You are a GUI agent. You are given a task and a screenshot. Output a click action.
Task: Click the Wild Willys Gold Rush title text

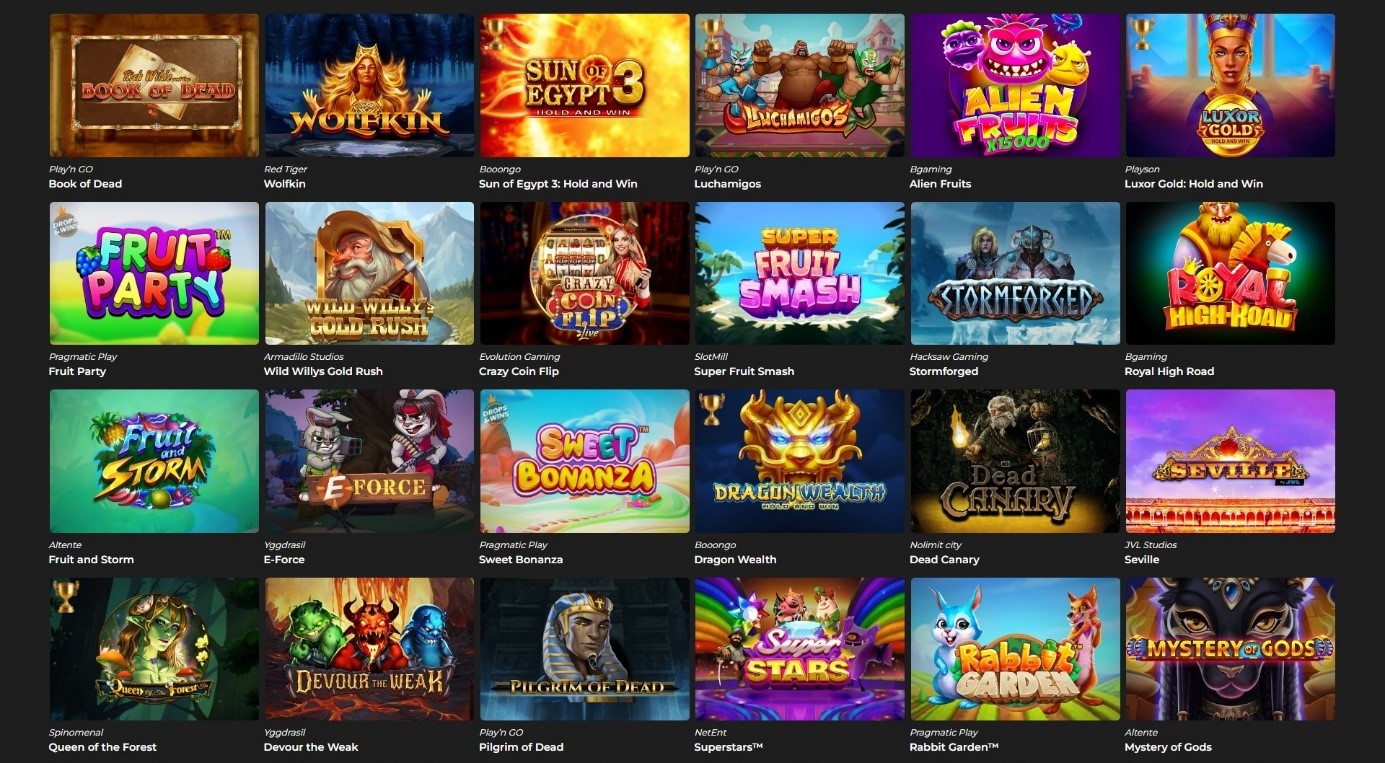pos(323,371)
